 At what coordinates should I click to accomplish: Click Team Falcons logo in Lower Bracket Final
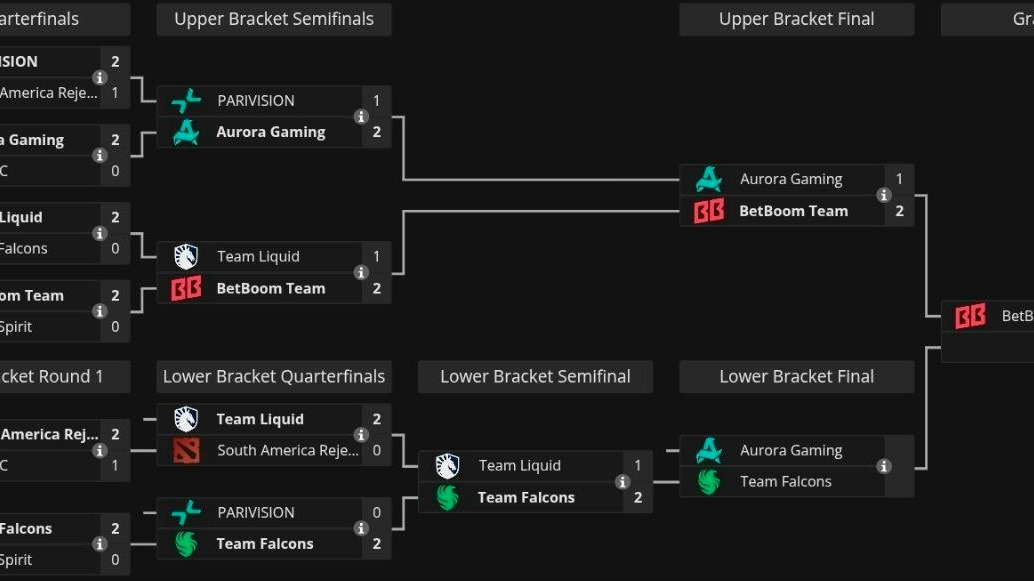(x=708, y=482)
